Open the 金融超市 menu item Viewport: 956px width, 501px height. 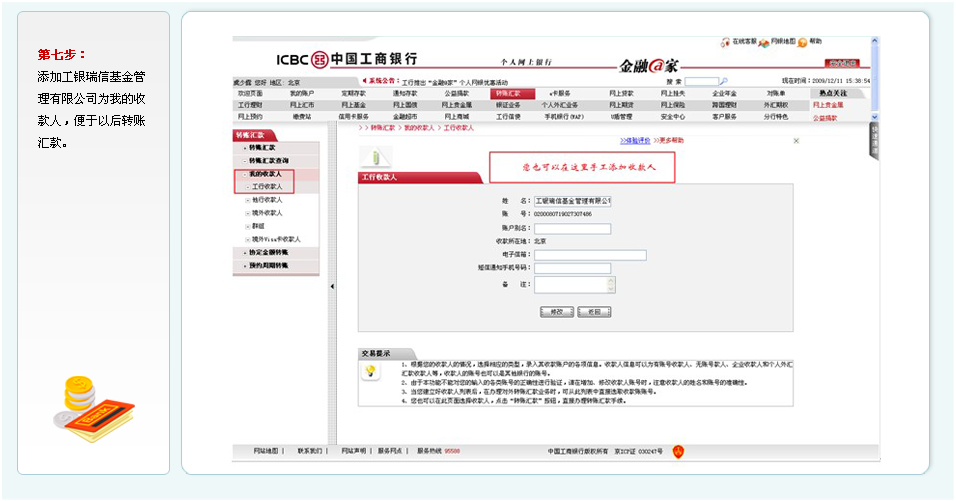point(405,116)
